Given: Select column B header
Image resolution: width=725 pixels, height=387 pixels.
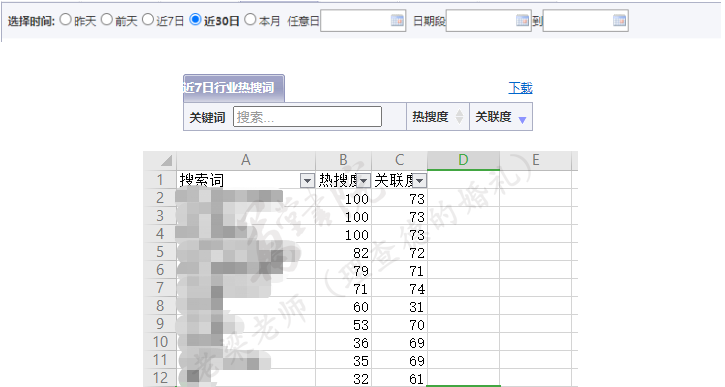Looking at the screenshot, I should [344, 160].
